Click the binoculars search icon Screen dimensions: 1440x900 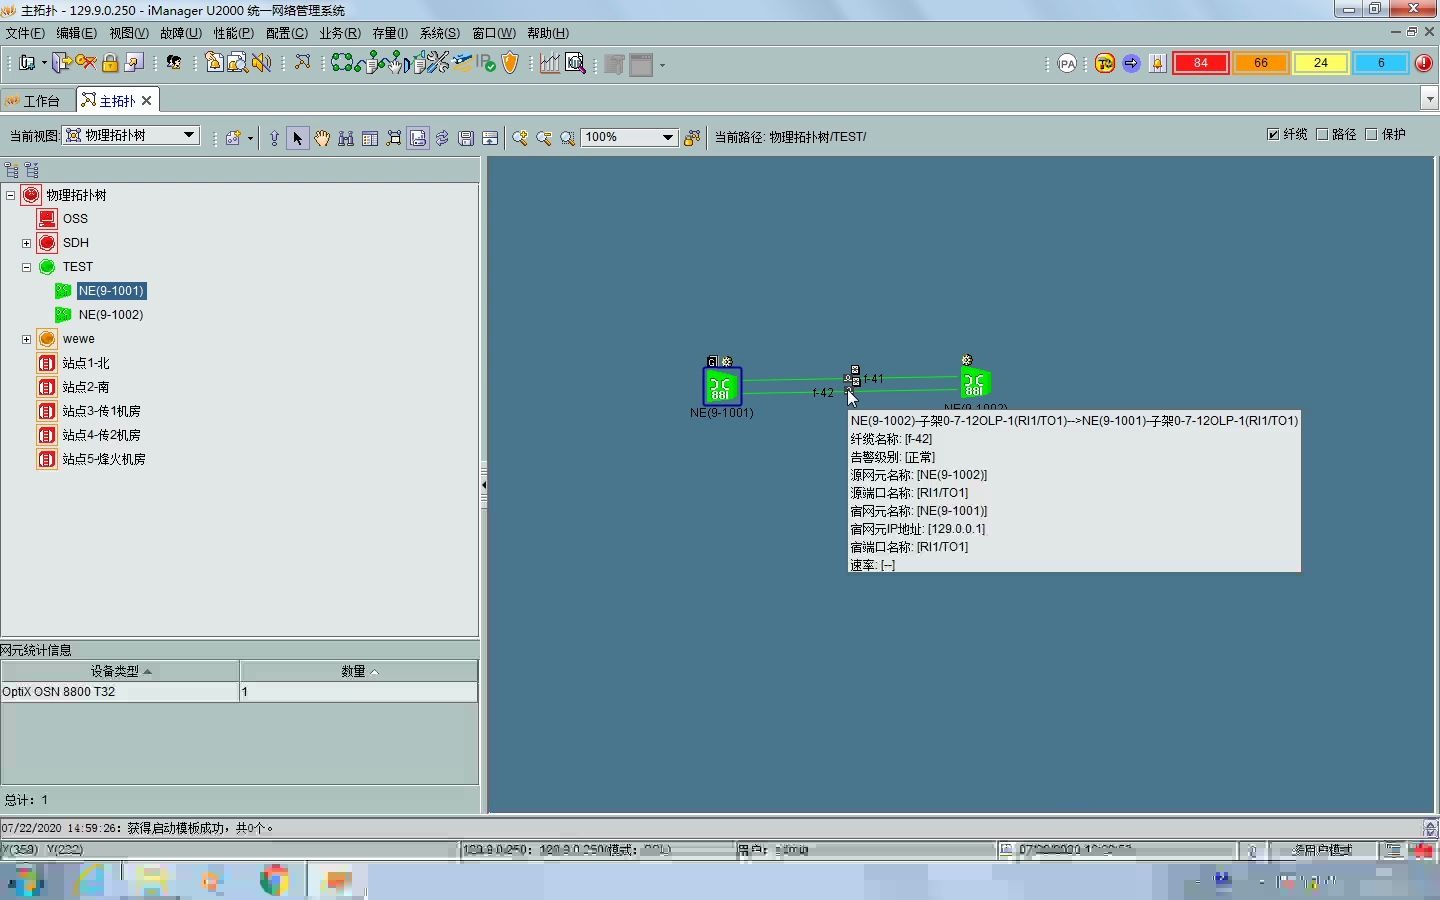346,138
